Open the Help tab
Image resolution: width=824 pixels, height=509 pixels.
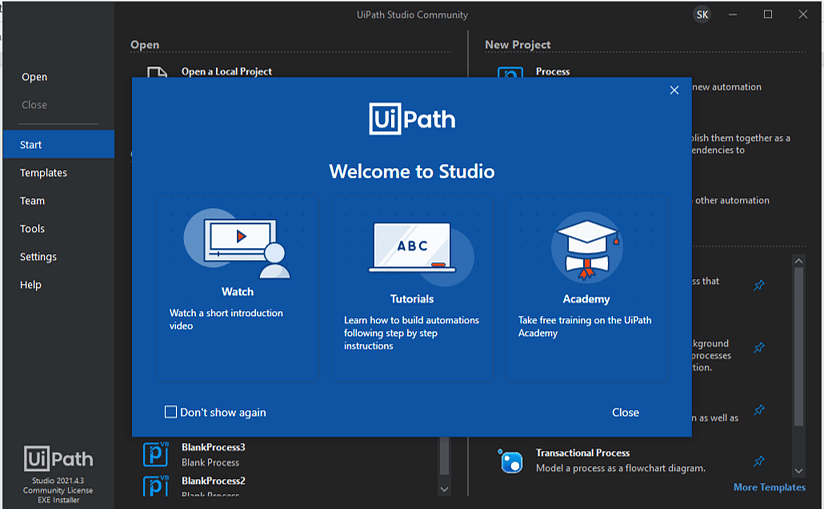(30, 285)
